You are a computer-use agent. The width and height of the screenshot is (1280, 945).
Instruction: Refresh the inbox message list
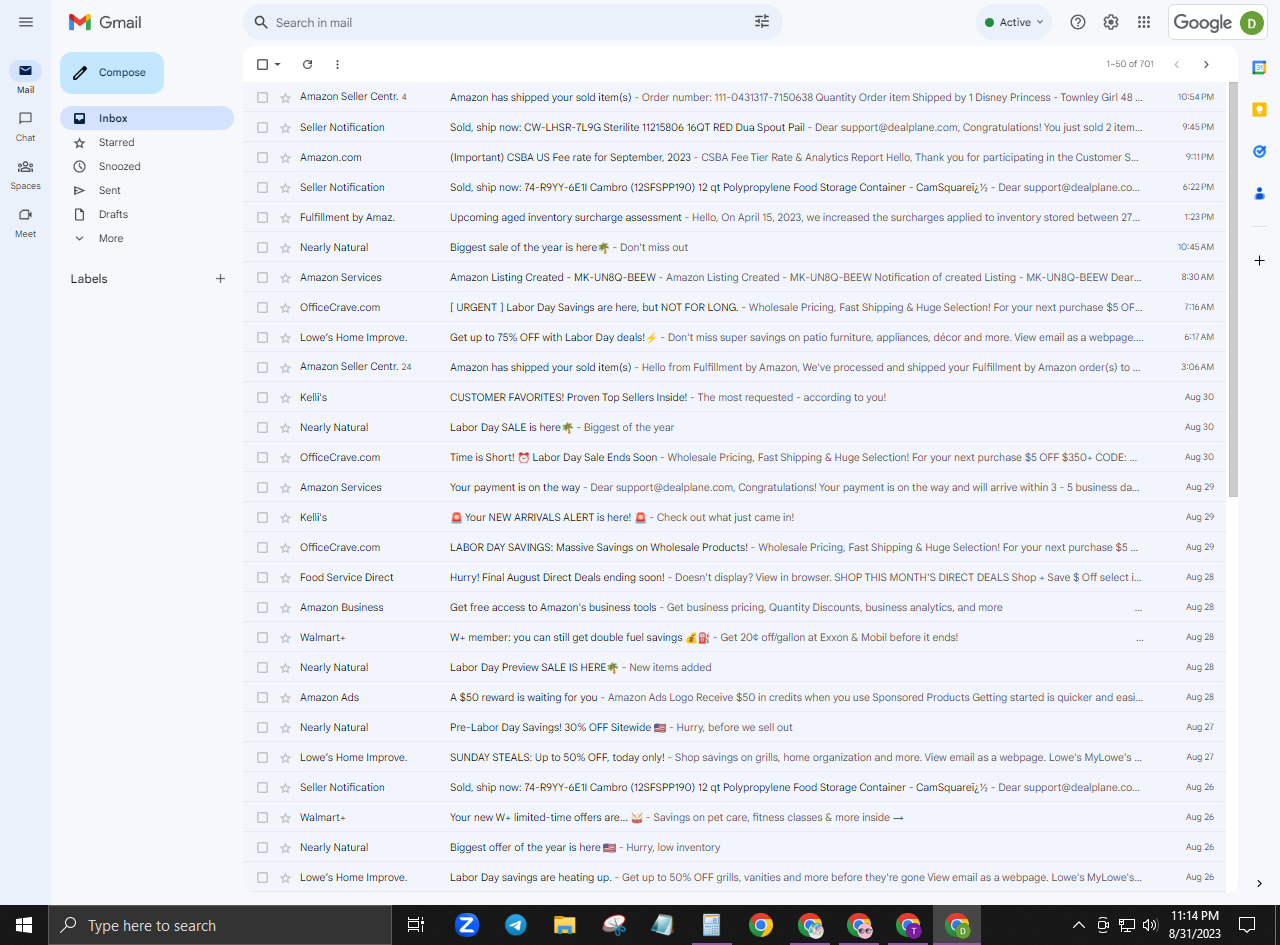pos(308,64)
